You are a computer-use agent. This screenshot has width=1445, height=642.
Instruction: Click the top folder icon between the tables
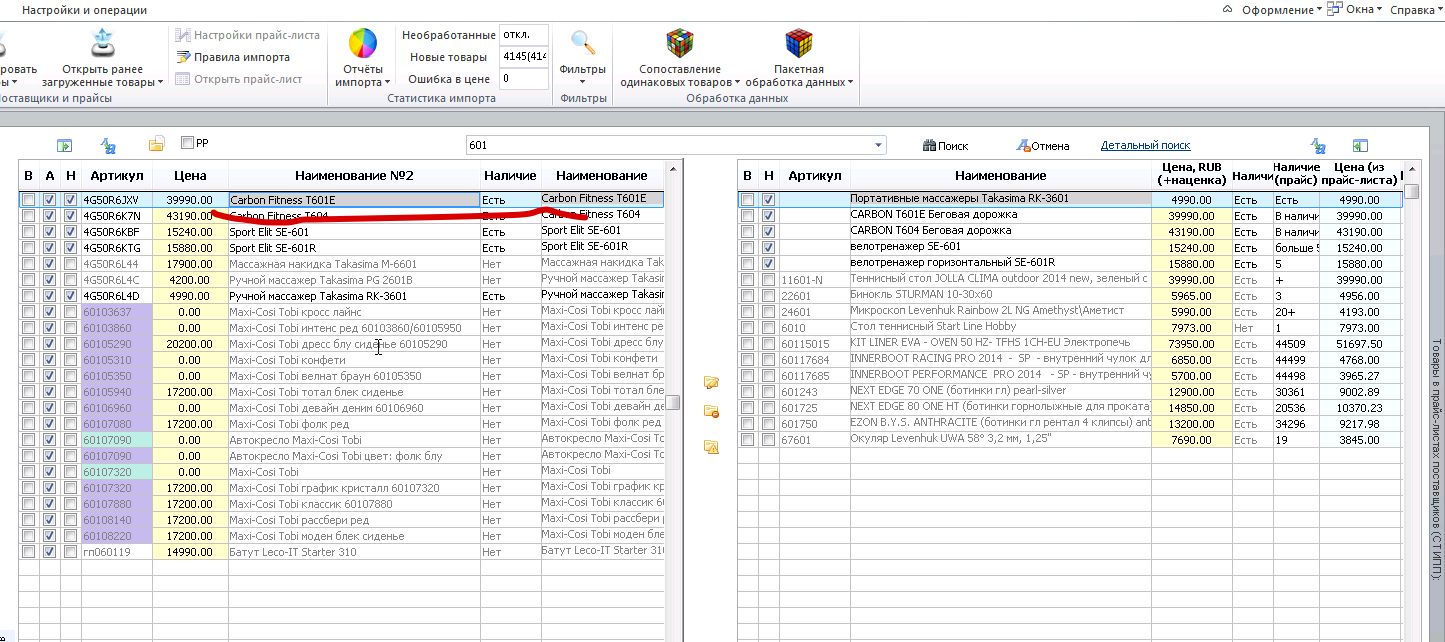711,382
